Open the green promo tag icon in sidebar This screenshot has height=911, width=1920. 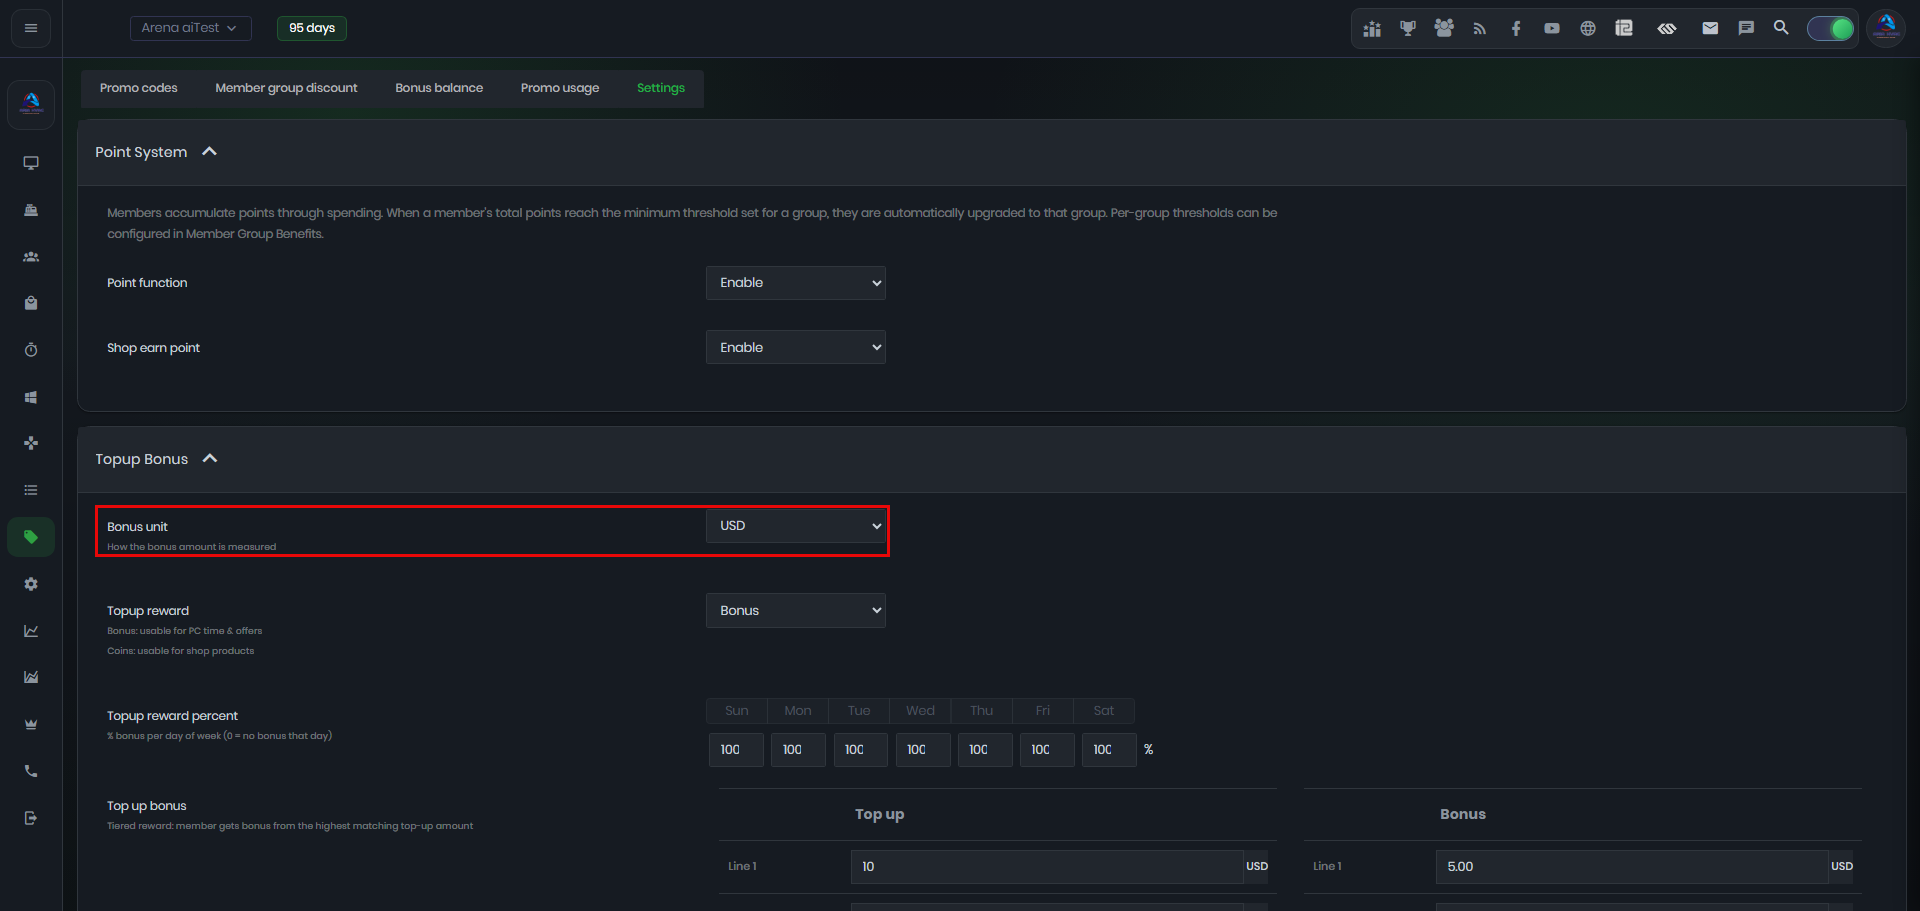(x=31, y=537)
